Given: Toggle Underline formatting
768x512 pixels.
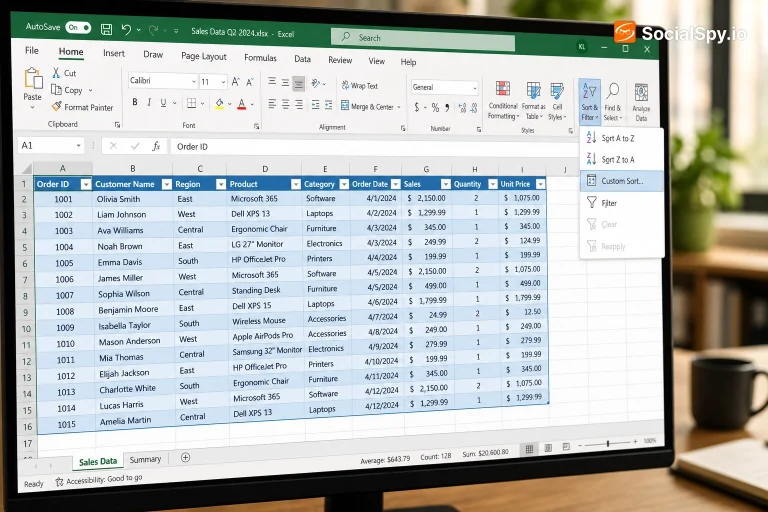Looking at the screenshot, I should tap(163, 103).
